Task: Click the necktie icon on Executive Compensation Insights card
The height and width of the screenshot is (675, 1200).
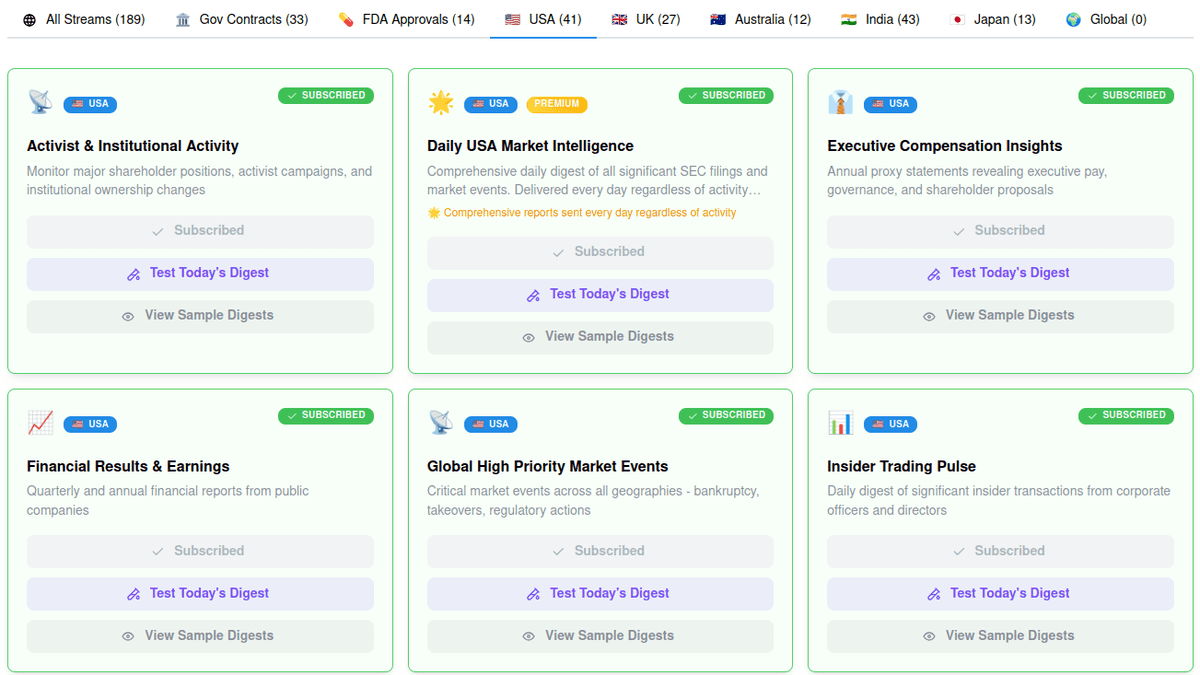Action: click(x=840, y=101)
